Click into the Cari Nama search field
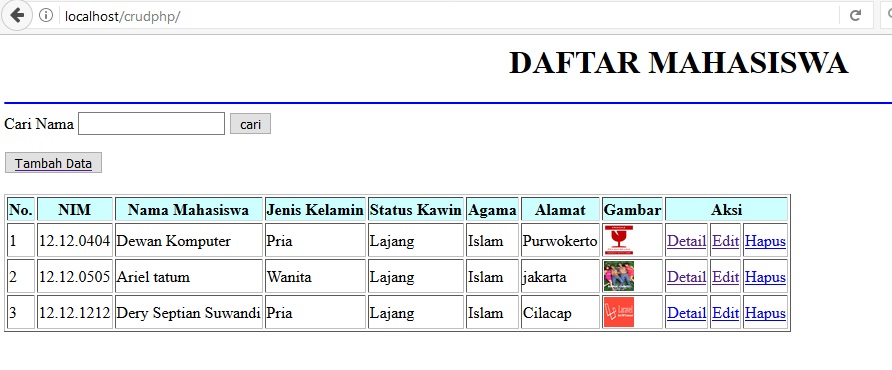 pyautogui.click(x=151, y=124)
